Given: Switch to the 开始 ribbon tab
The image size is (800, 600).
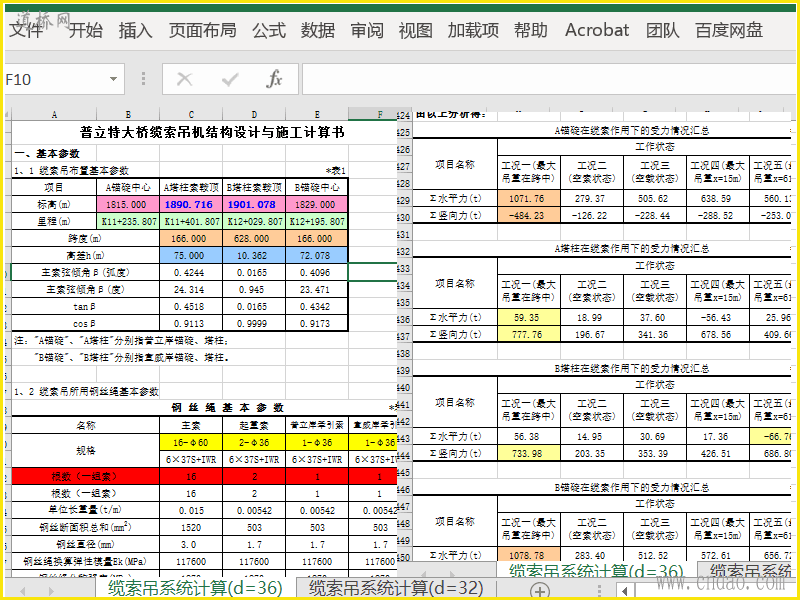Looking at the screenshot, I should pyautogui.click(x=85, y=30).
